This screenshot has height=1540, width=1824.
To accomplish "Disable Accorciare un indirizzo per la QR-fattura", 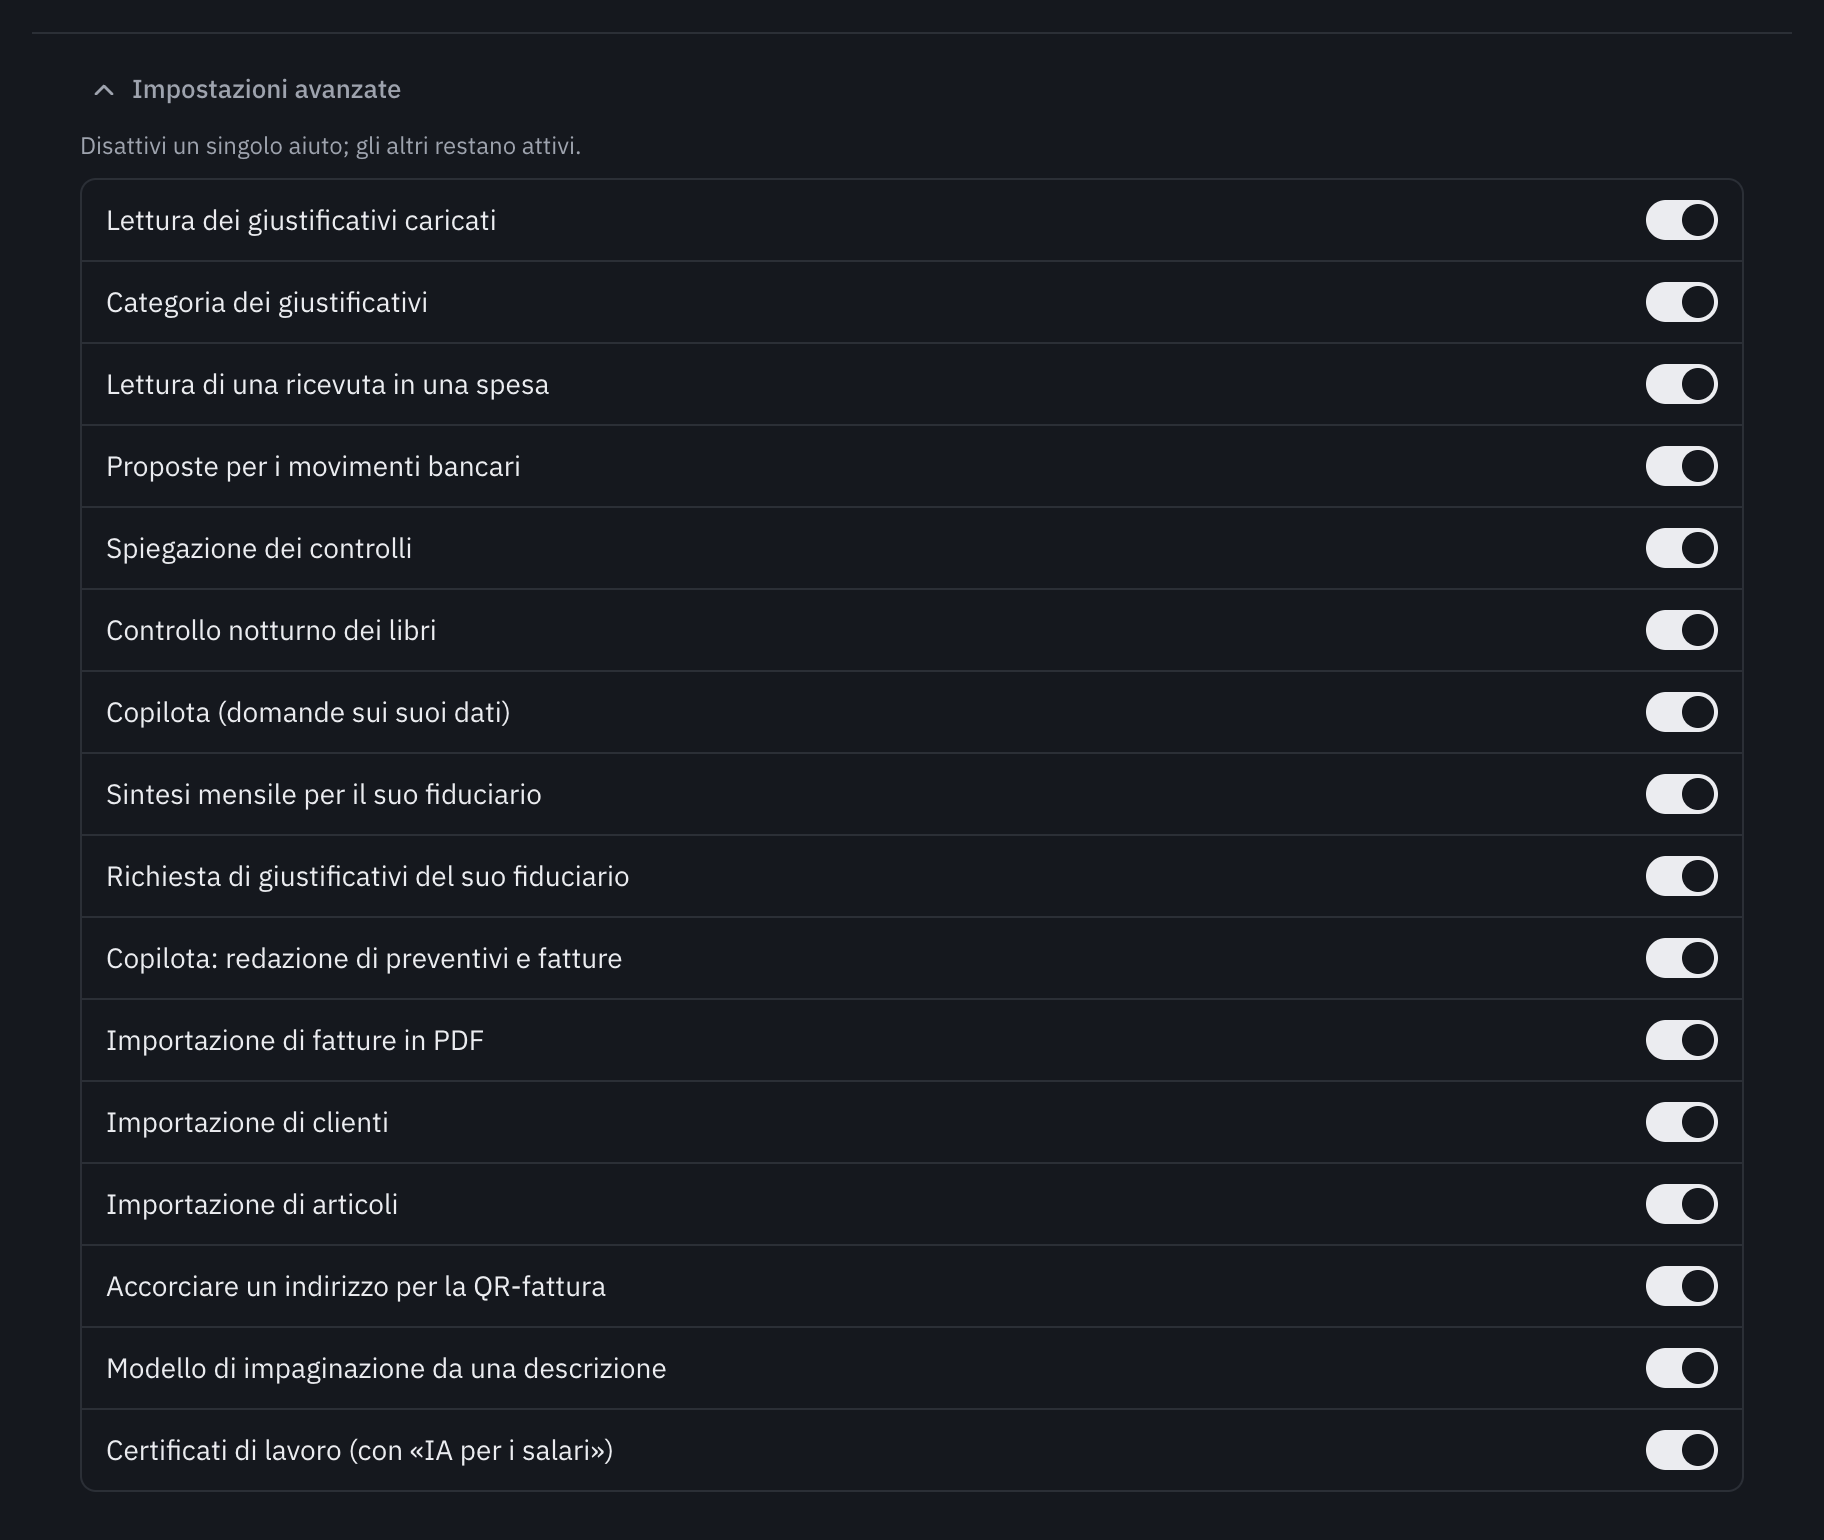I will click(x=1681, y=1286).
